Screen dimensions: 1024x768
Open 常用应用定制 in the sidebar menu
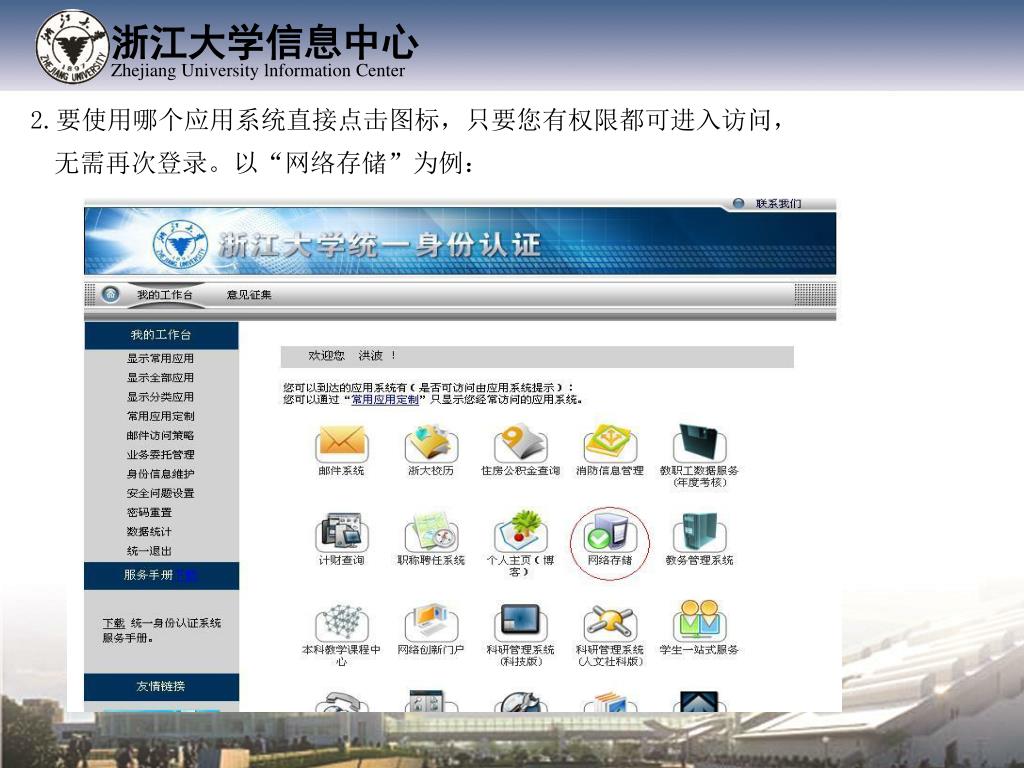[161, 416]
